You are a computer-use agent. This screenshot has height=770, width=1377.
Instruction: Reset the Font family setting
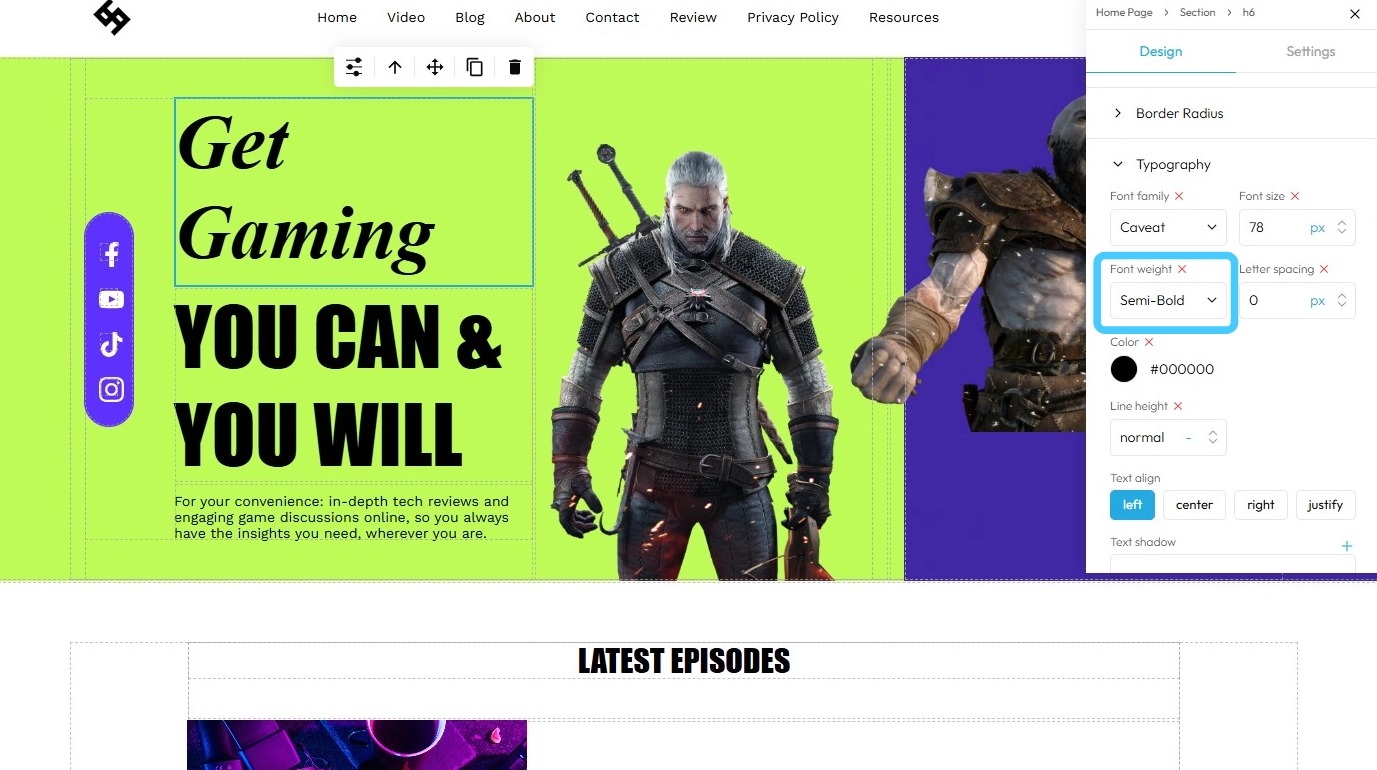[1179, 196]
